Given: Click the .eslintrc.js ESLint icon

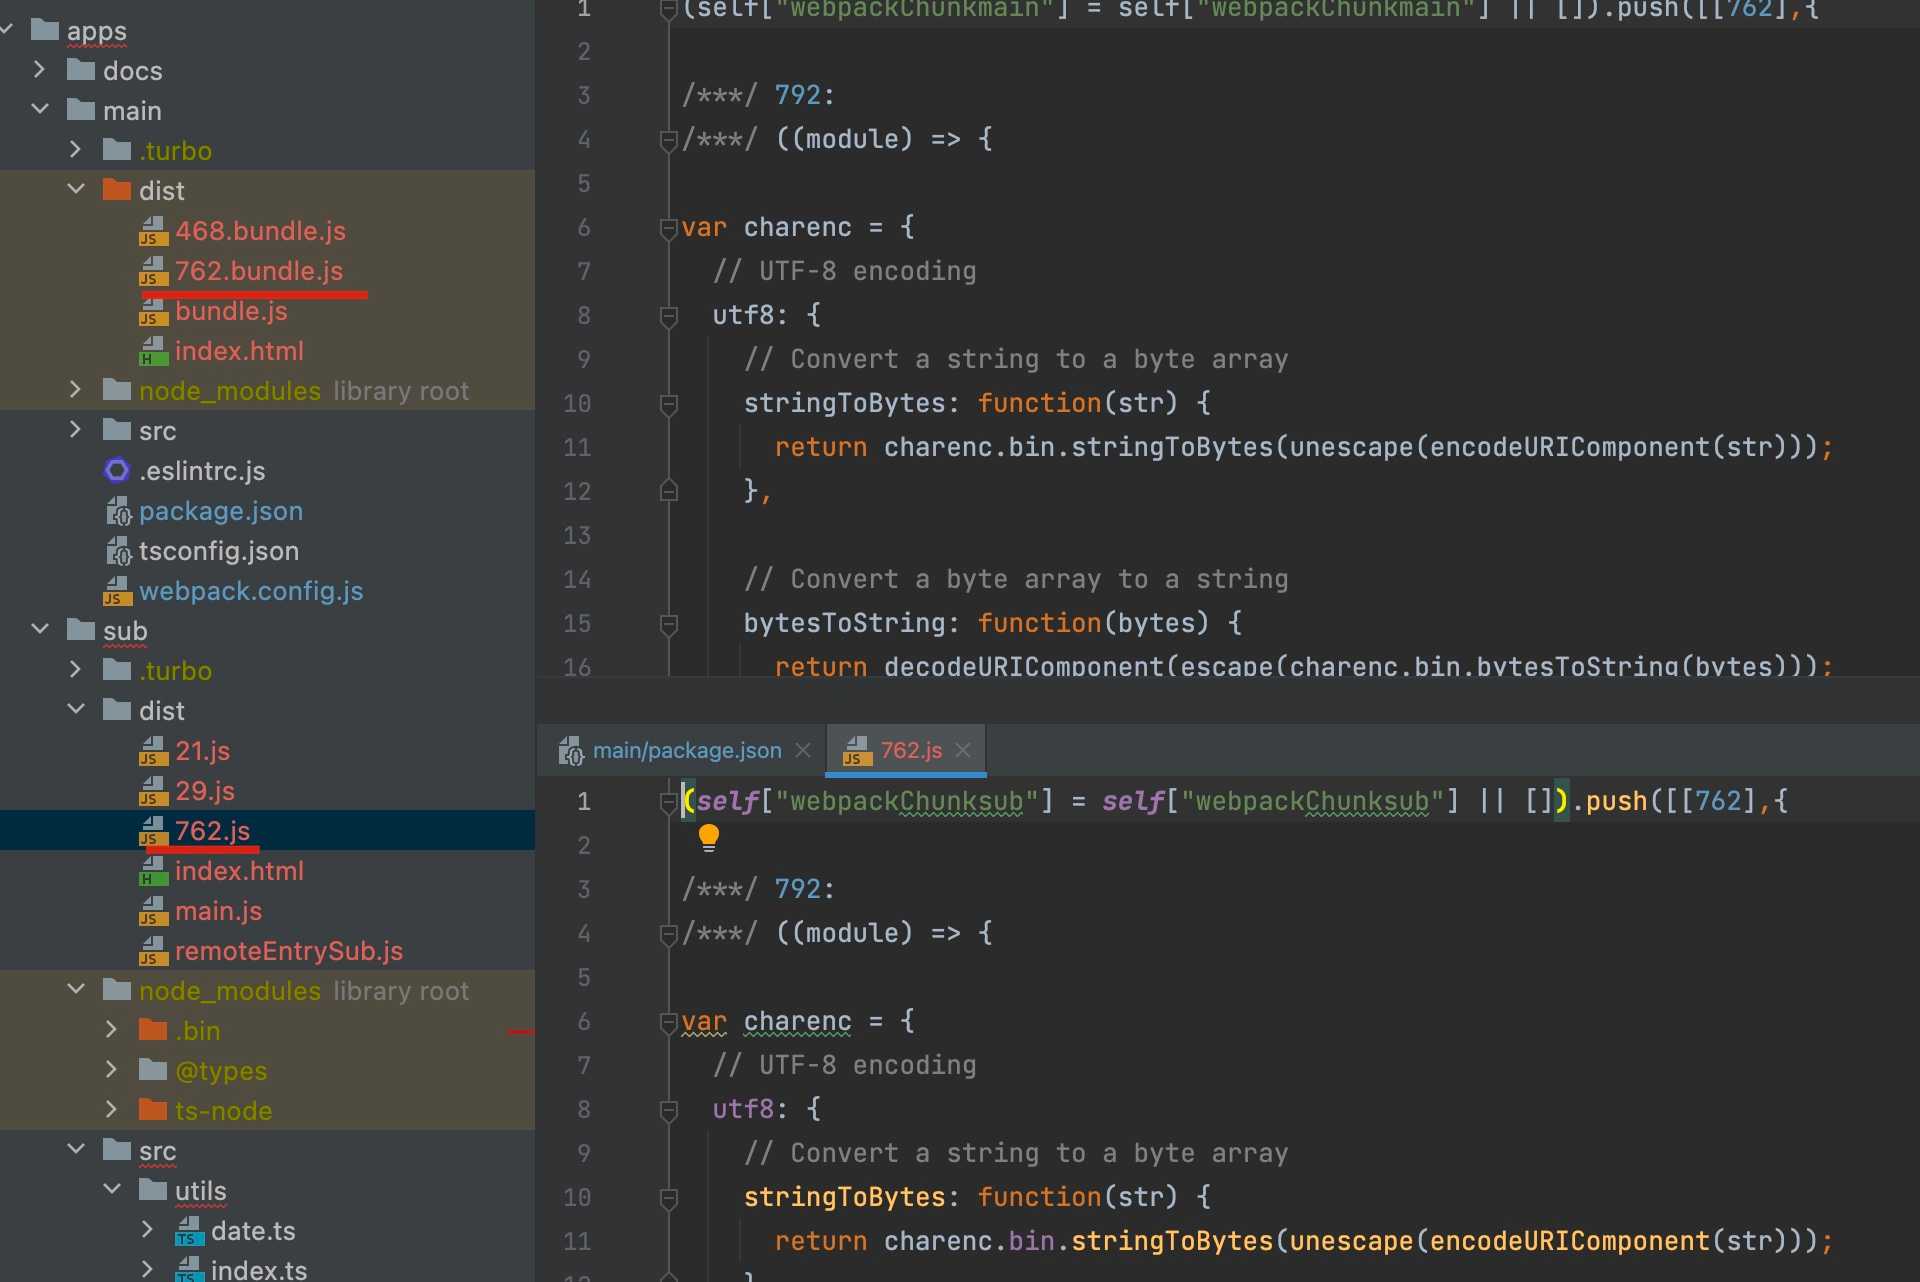Looking at the screenshot, I should pyautogui.click(x=117, y=471).
